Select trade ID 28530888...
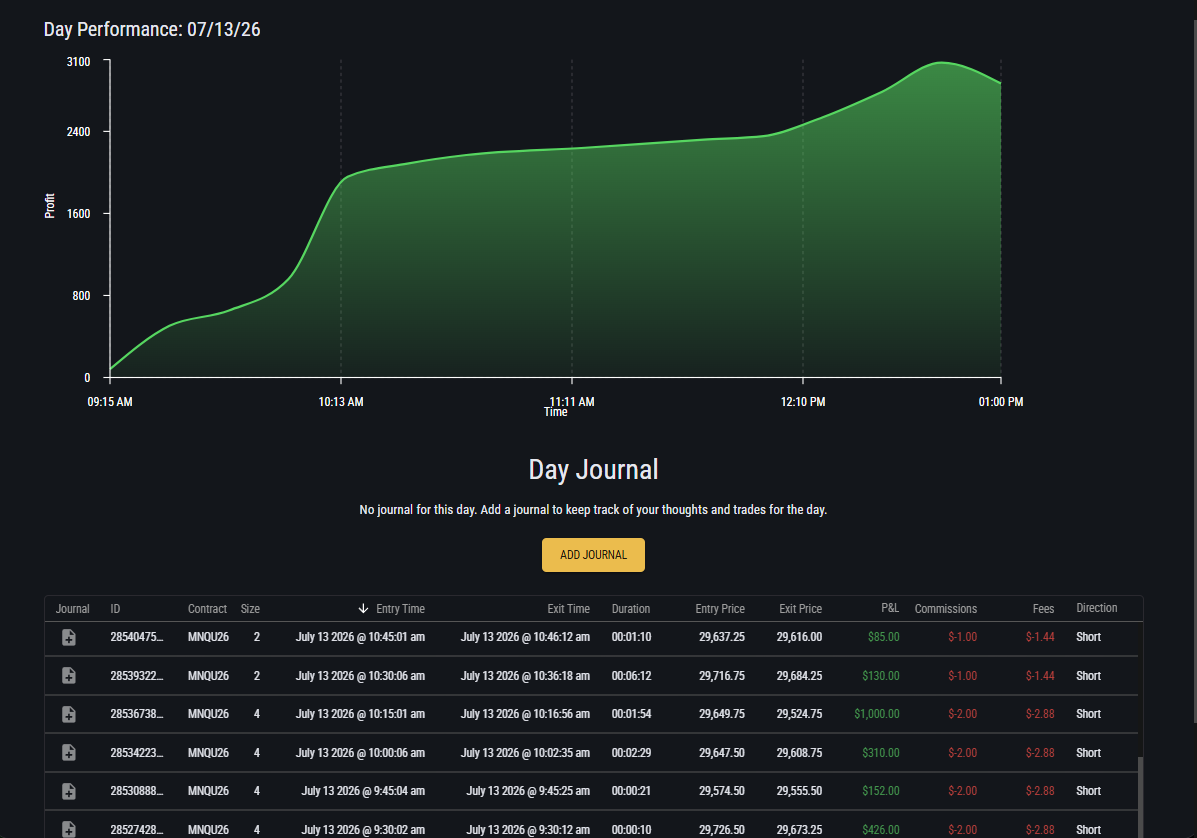Screen dimensions: 1197x838 point(137,791)
